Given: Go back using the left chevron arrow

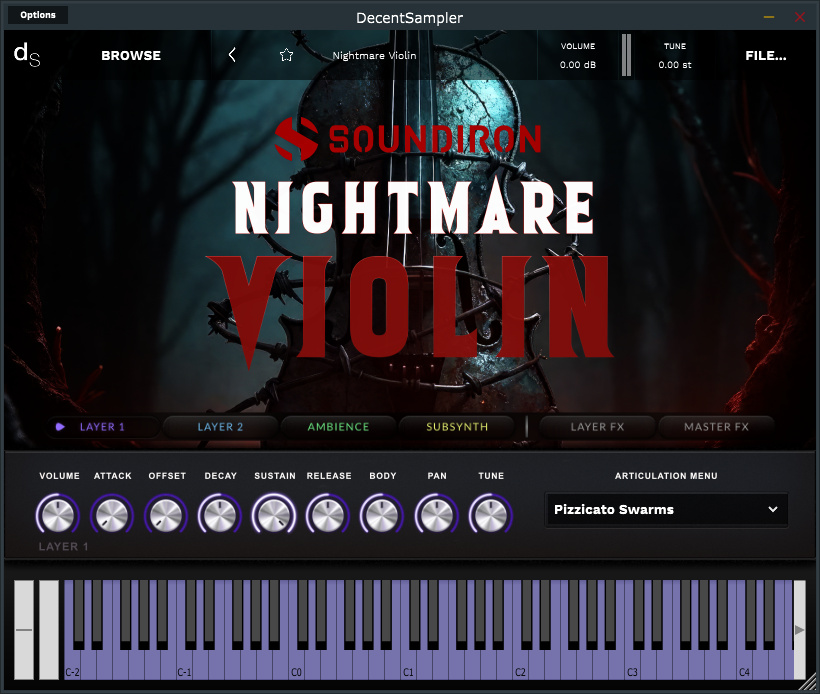Looking at the screenshot, I should pos(232,55).
